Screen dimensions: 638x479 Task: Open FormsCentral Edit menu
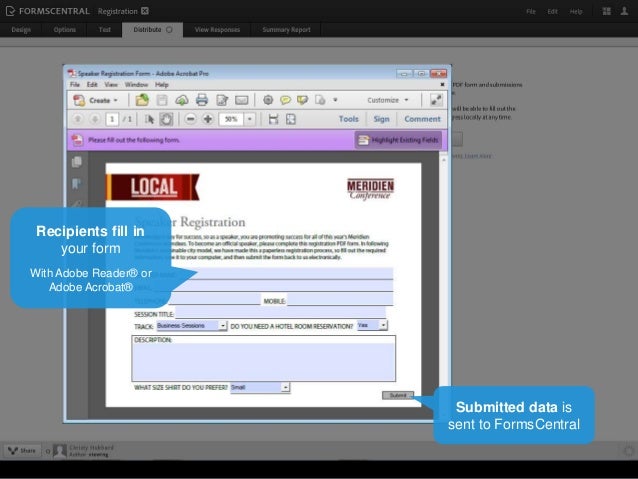coord(553,11)
